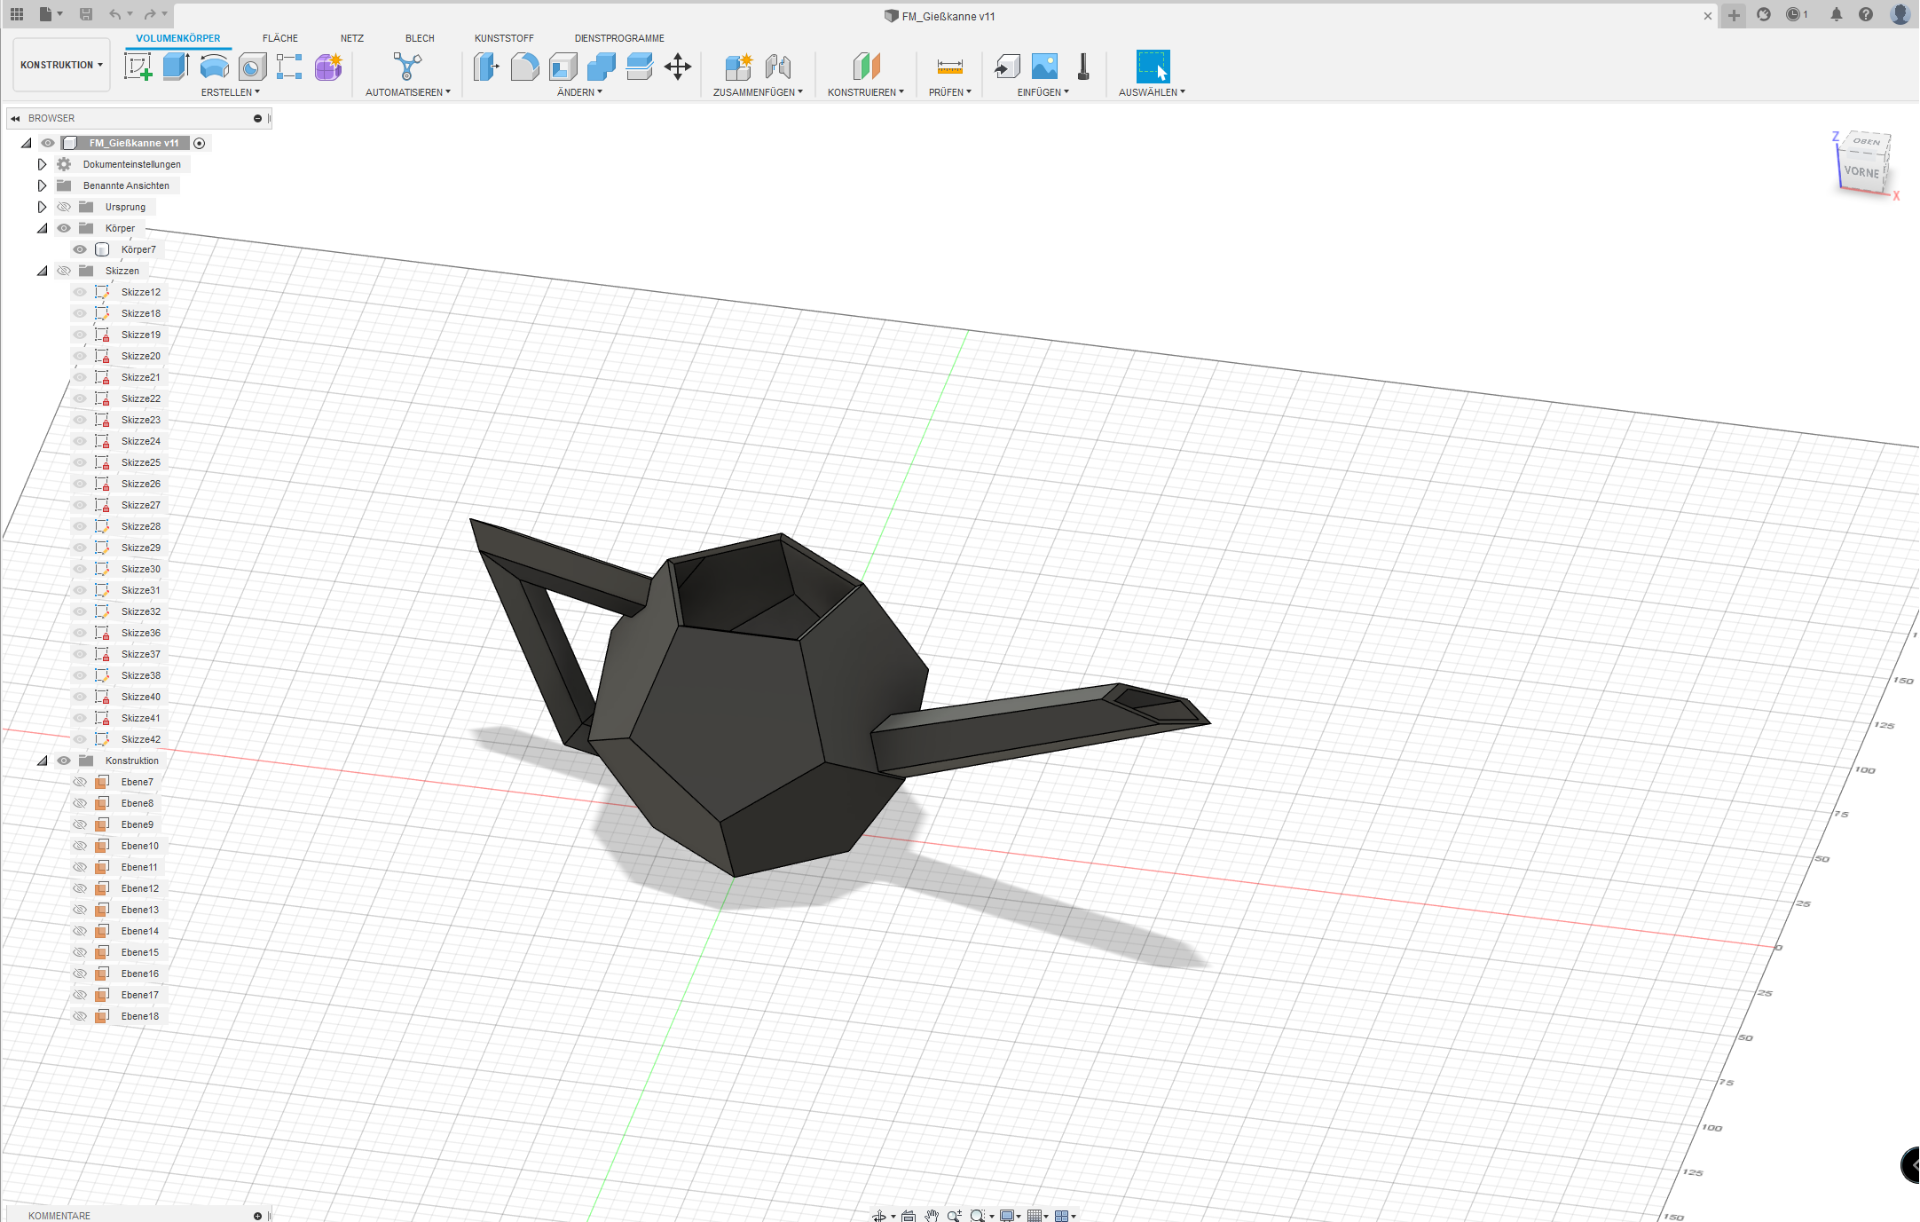The height and width of the screenshot is (1222, 1920).
Task: Click the Save icon
Action: (86, 14)
